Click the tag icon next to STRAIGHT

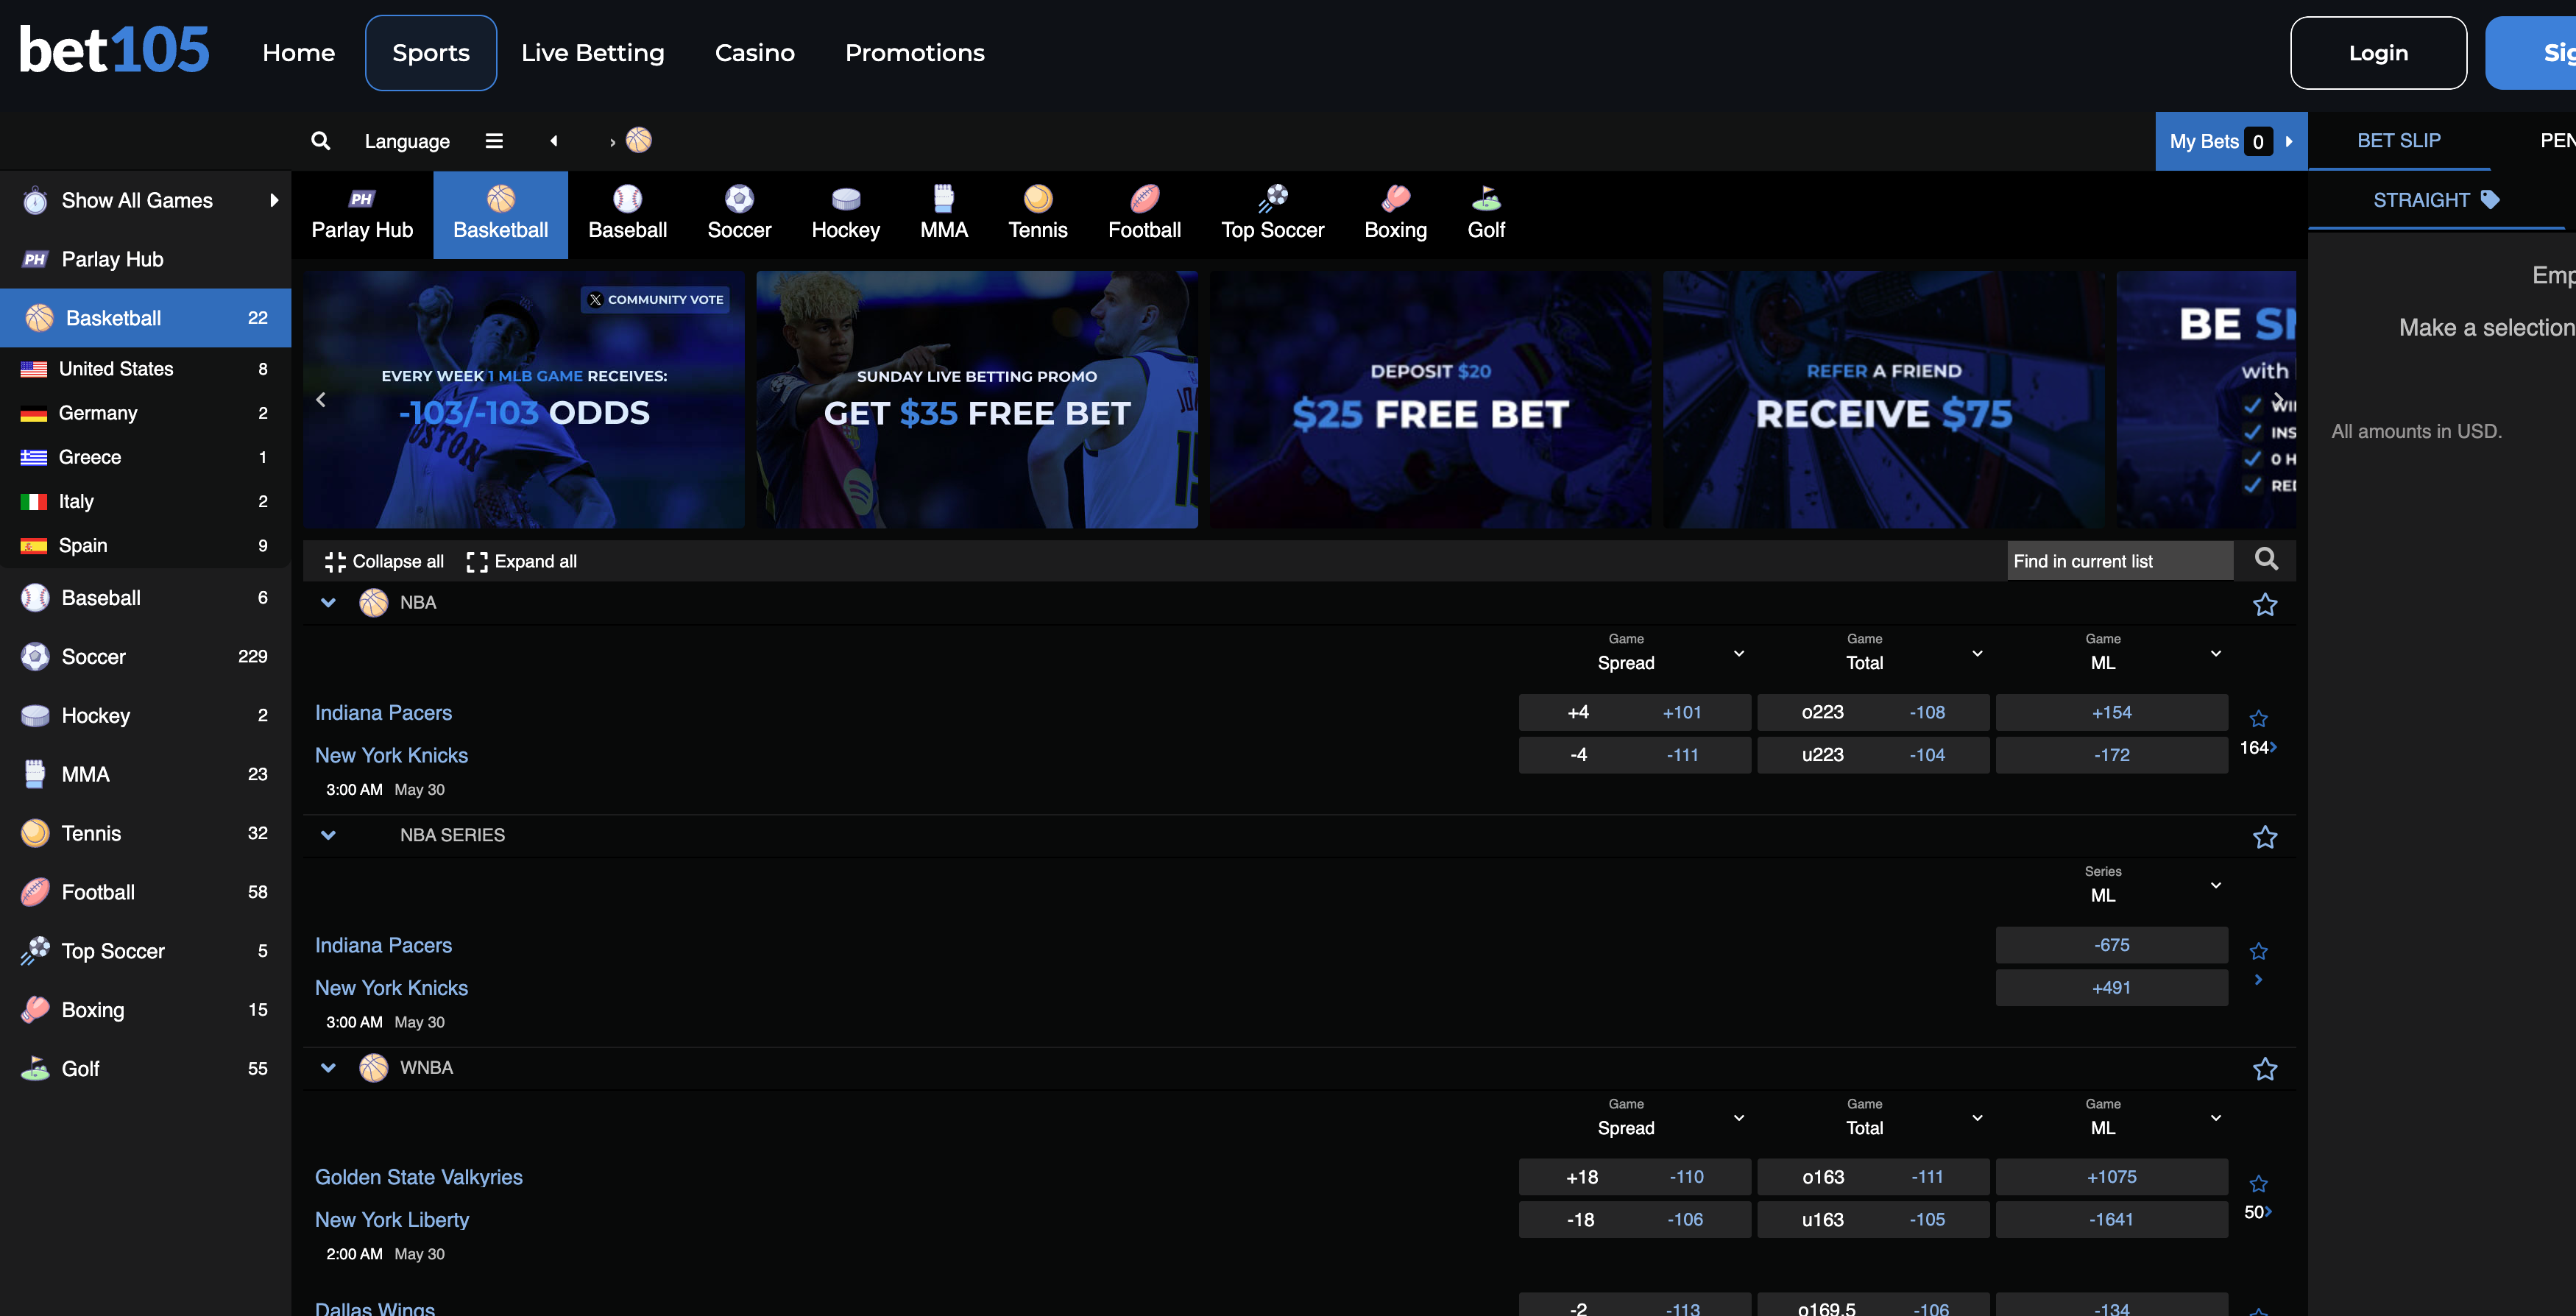click(x=2490, y=200)
